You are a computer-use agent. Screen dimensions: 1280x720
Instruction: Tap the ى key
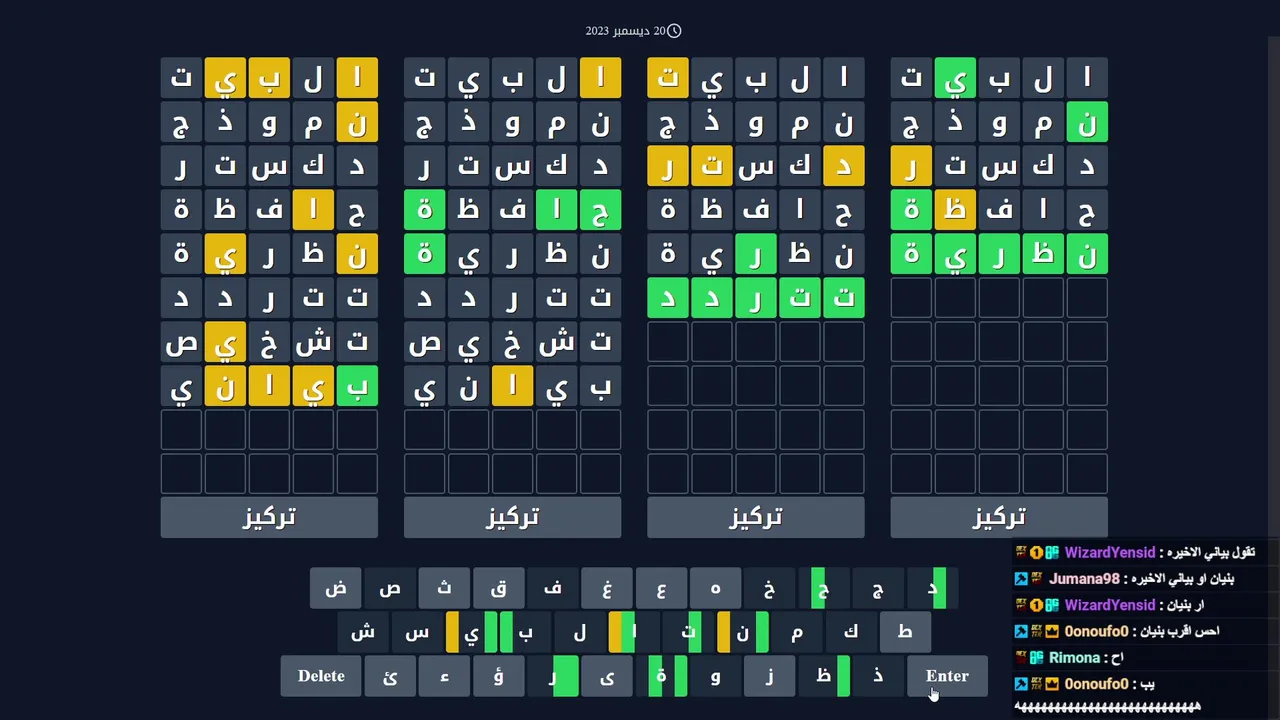(606, 676)
